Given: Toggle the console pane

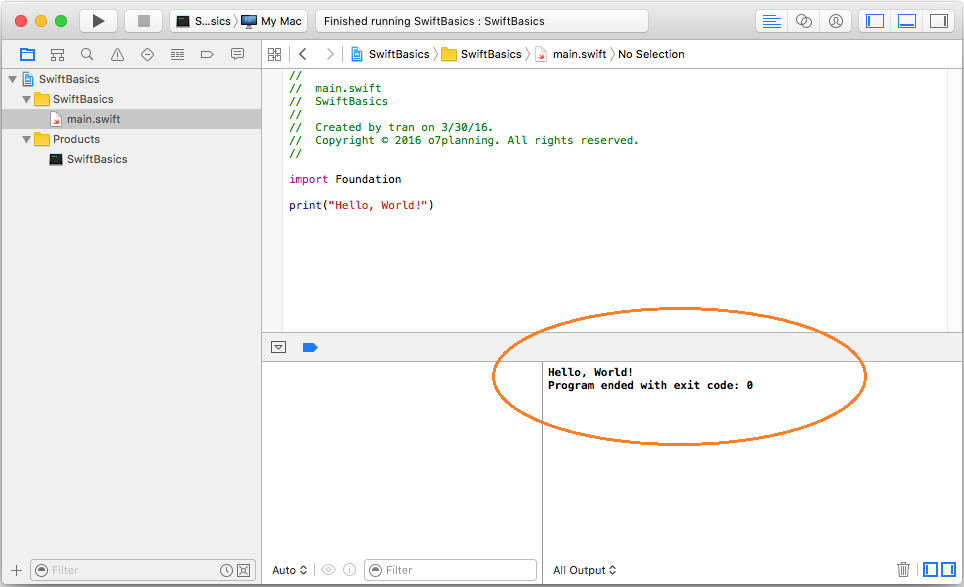Looking at the screenshot, I should coord(948,570).
